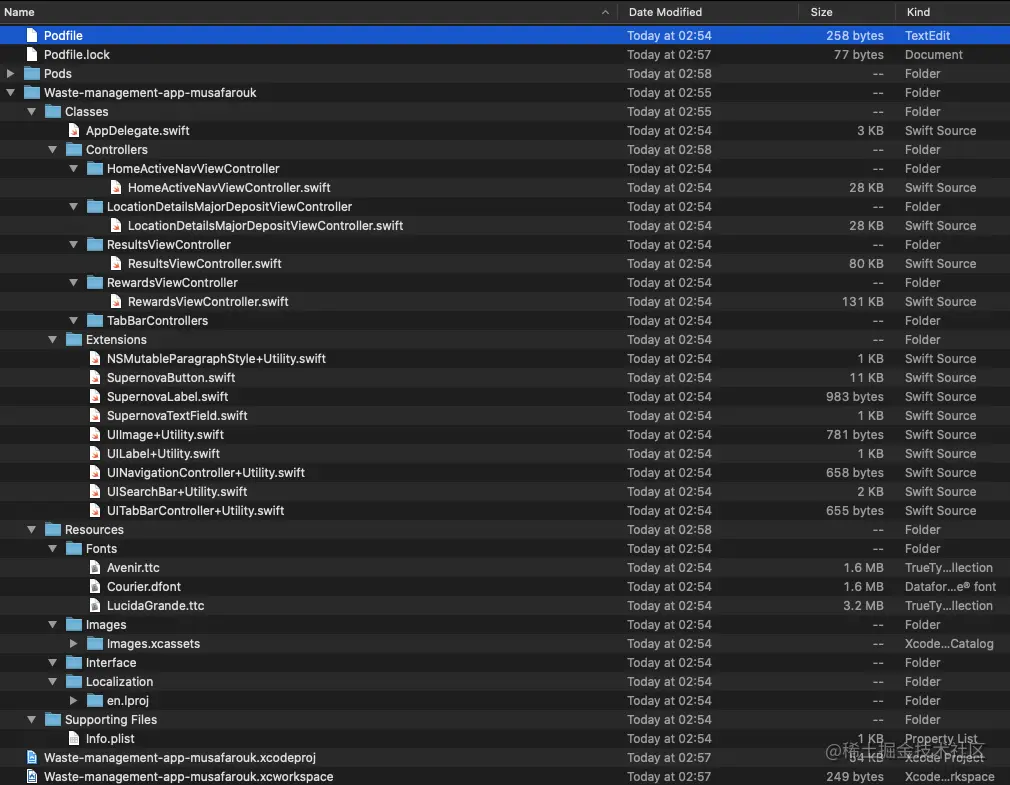Click the Podfile.lock file icon
The height and width of the screenshot is (785, 1010).
pos(32,55)
